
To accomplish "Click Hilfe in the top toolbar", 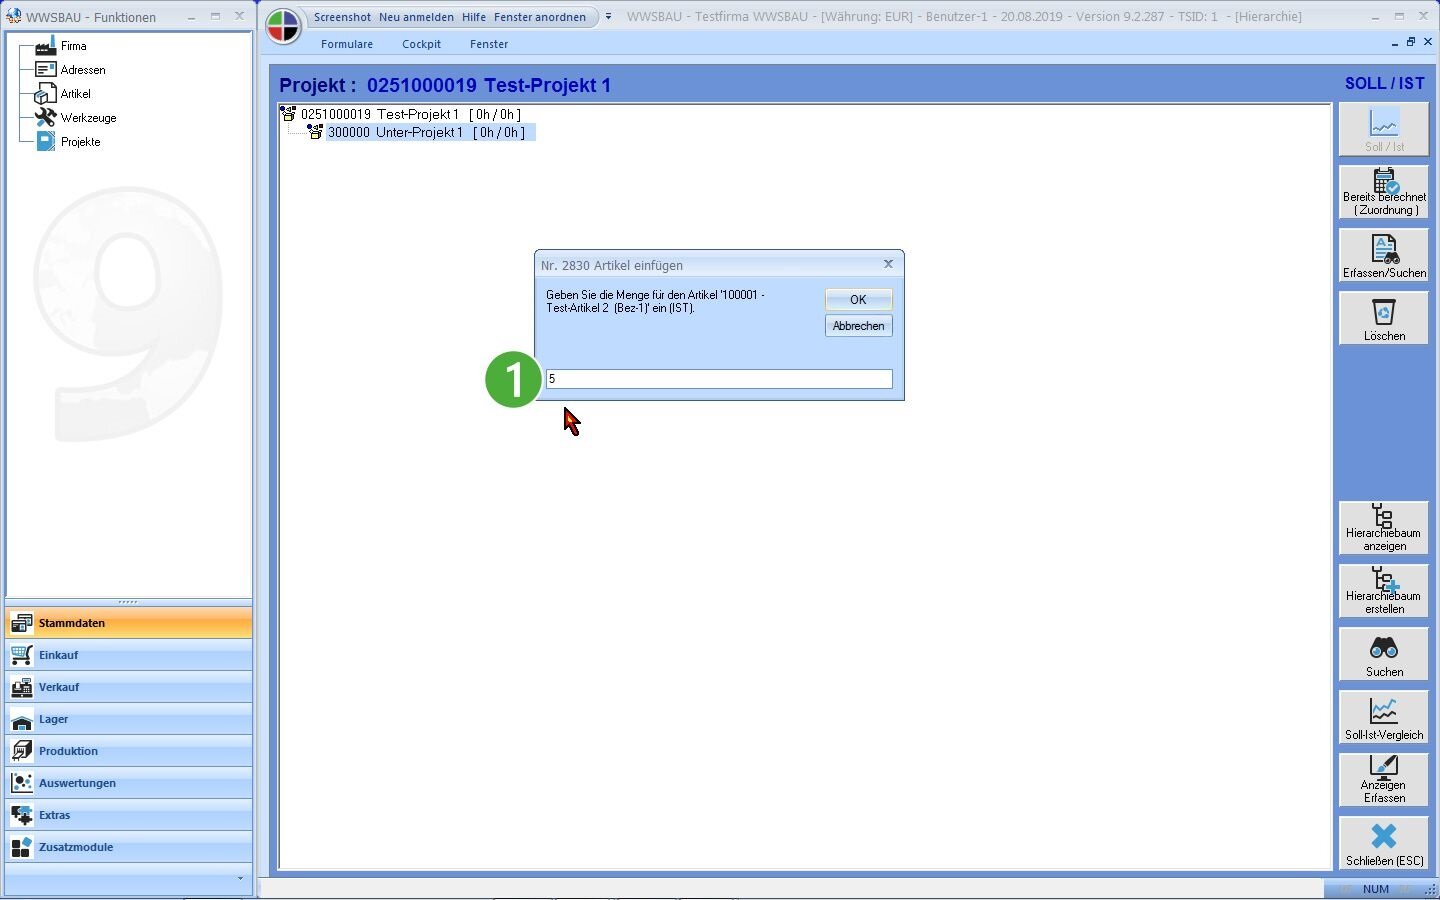I will pos(474,17).
